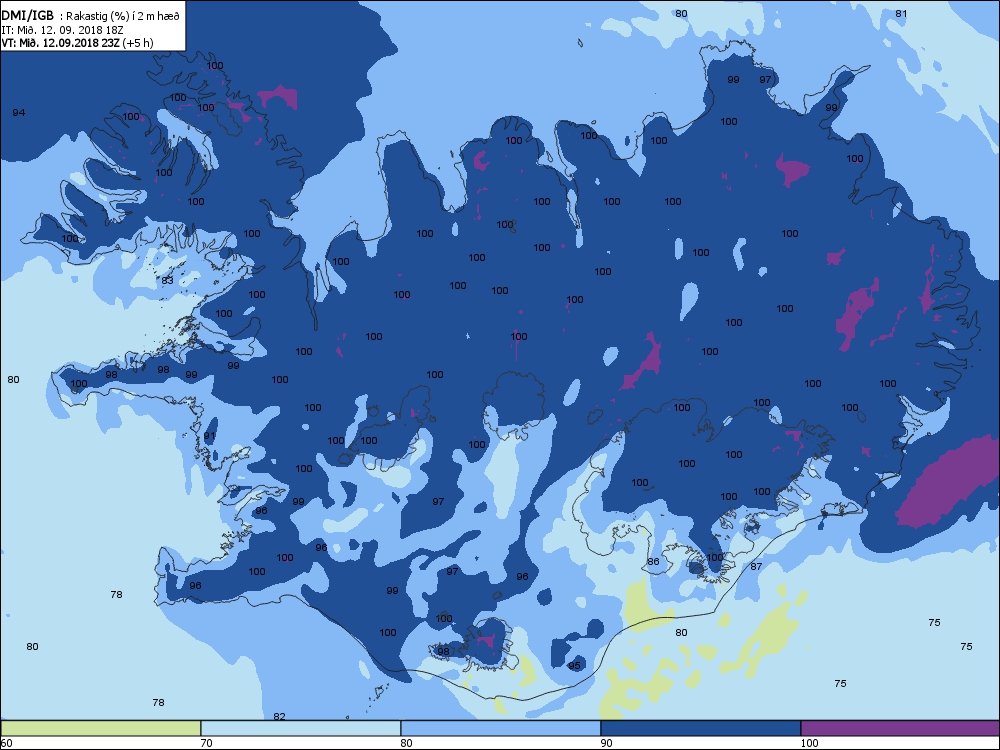Click the title text 'DMI/IGB : Rakastig (%) í 2 m hæð'
This screenshot has width=1000, height=750.
(x=91, y=16)
